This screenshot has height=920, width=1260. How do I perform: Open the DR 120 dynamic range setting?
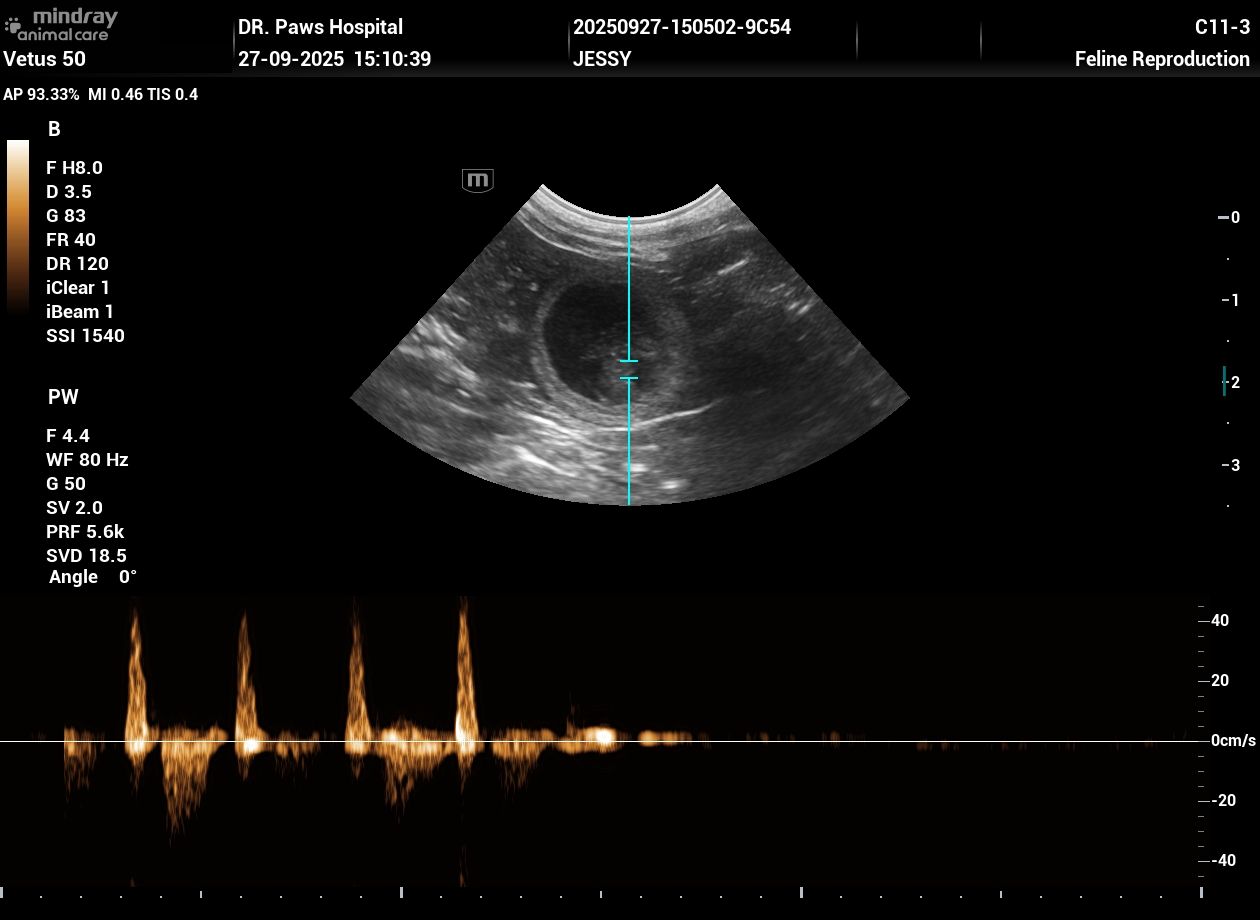77,264
